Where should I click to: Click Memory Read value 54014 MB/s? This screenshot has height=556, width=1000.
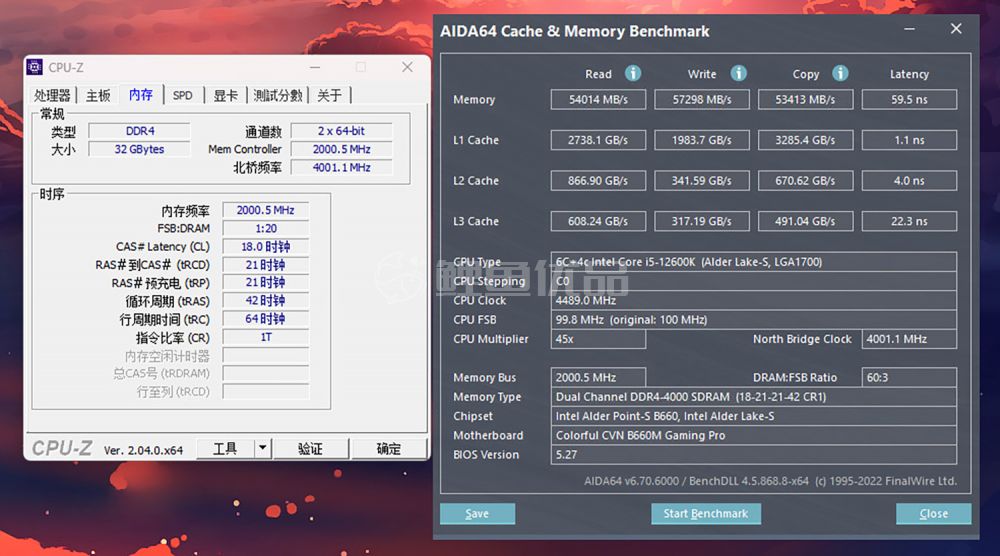[598, 99]
